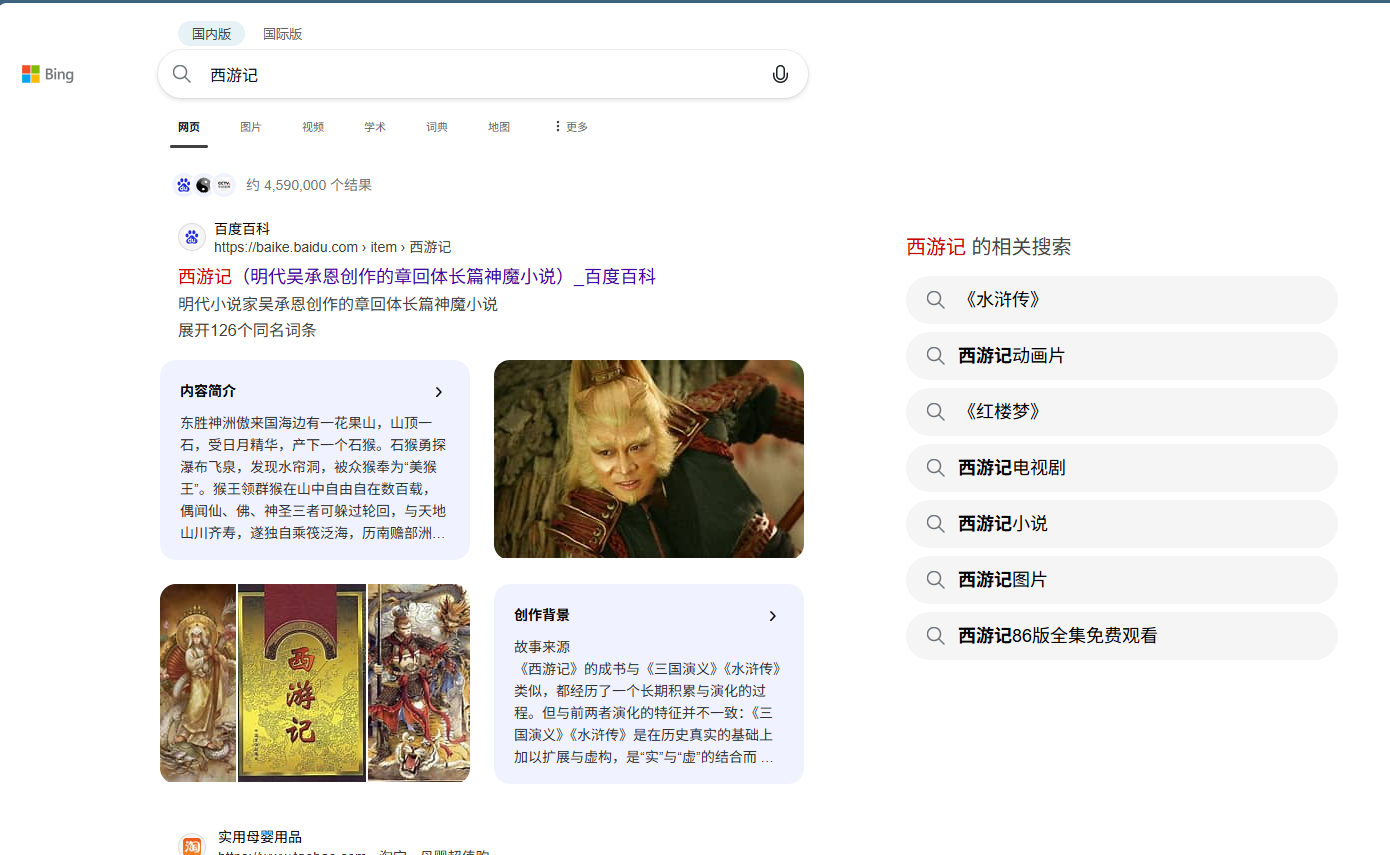The image size is (1390, 855).
Task: Click the search icon beside 《红楼梦》 suggestion
Action: click(x=935, y=412)
